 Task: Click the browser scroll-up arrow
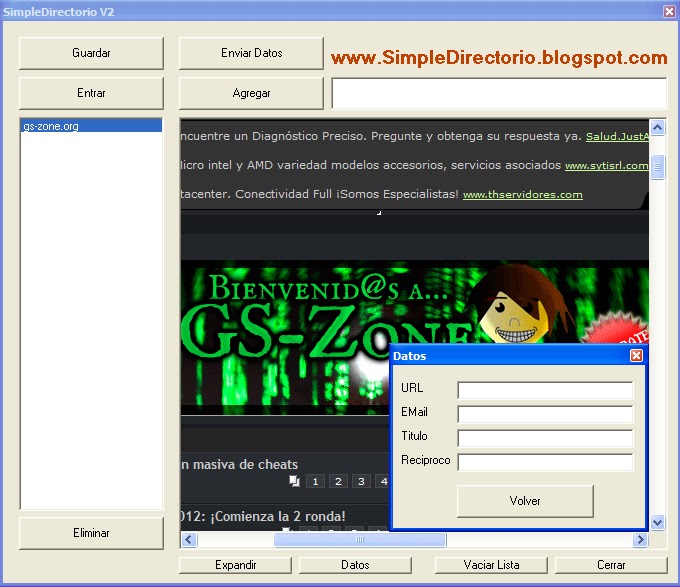coord(657,127)
